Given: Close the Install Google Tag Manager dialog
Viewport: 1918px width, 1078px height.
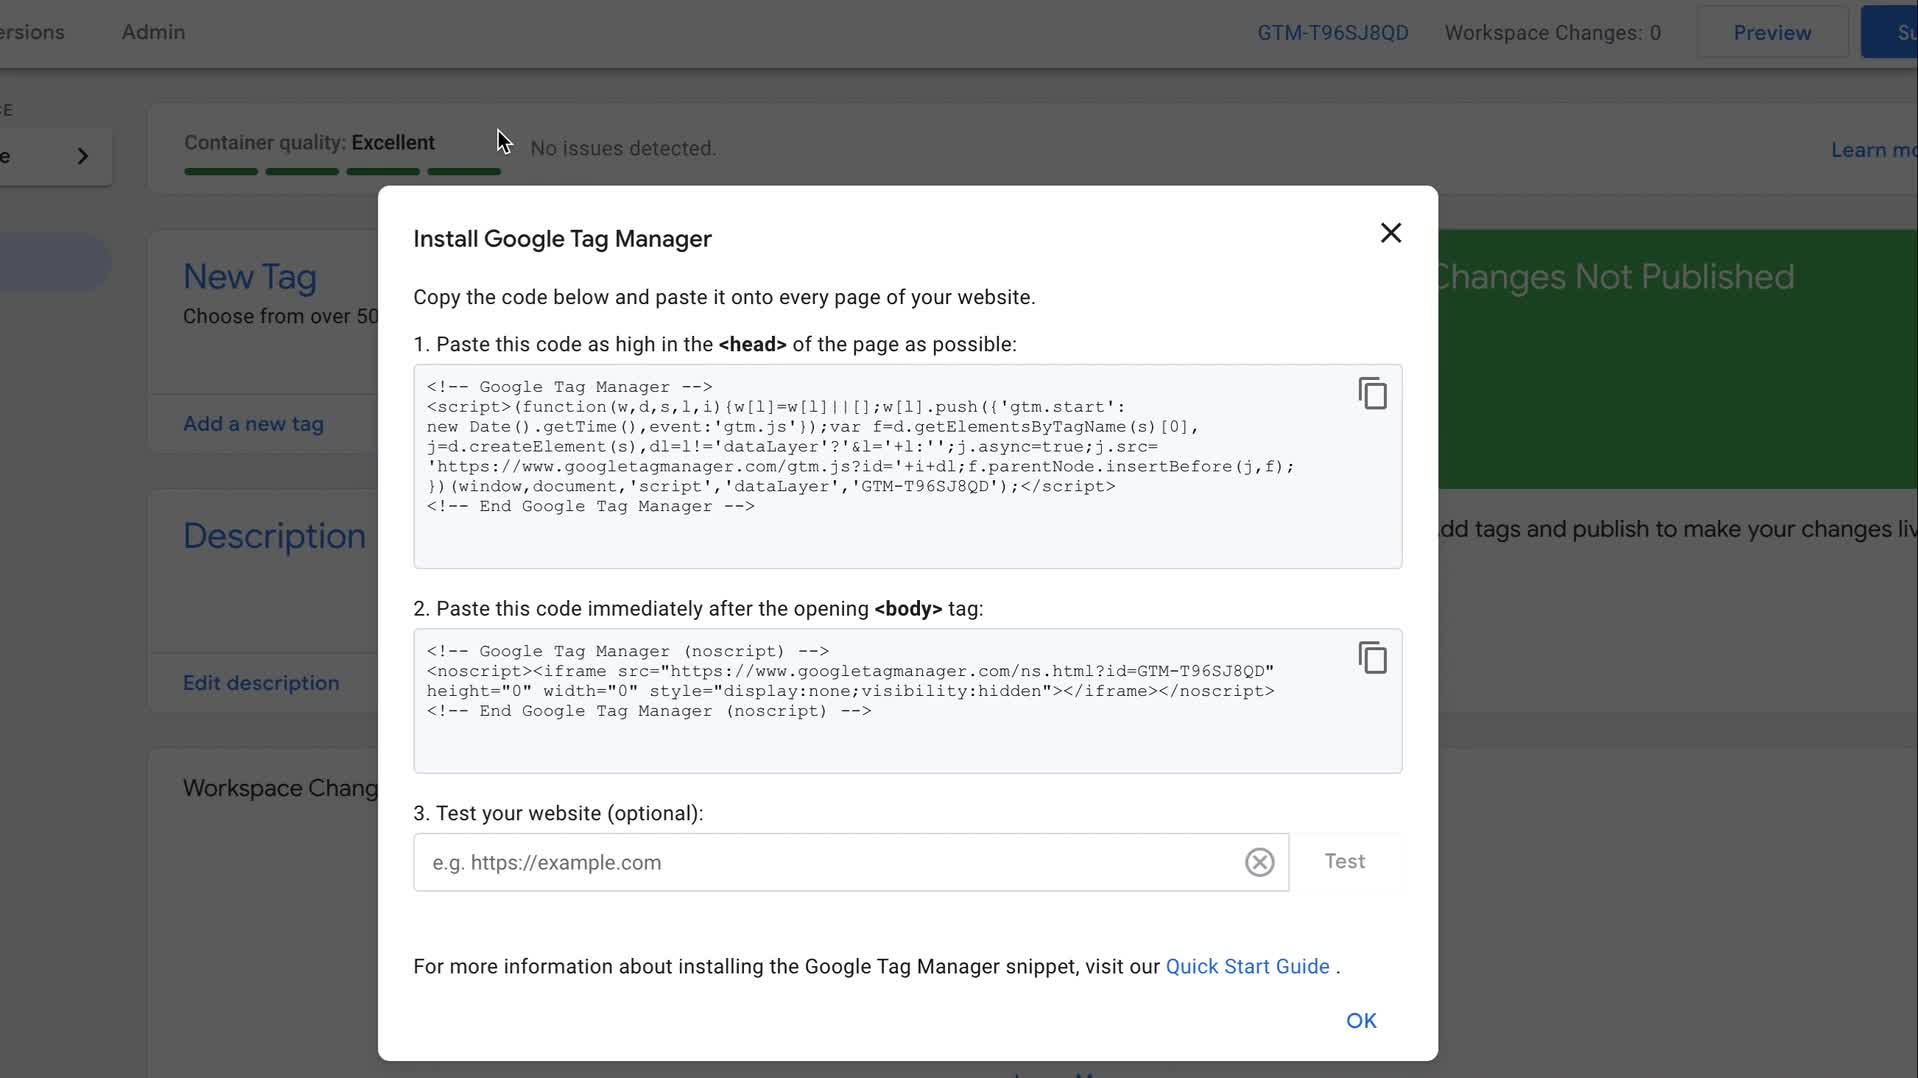Looking at the screenshot, I should click(x=1390, y=233).
